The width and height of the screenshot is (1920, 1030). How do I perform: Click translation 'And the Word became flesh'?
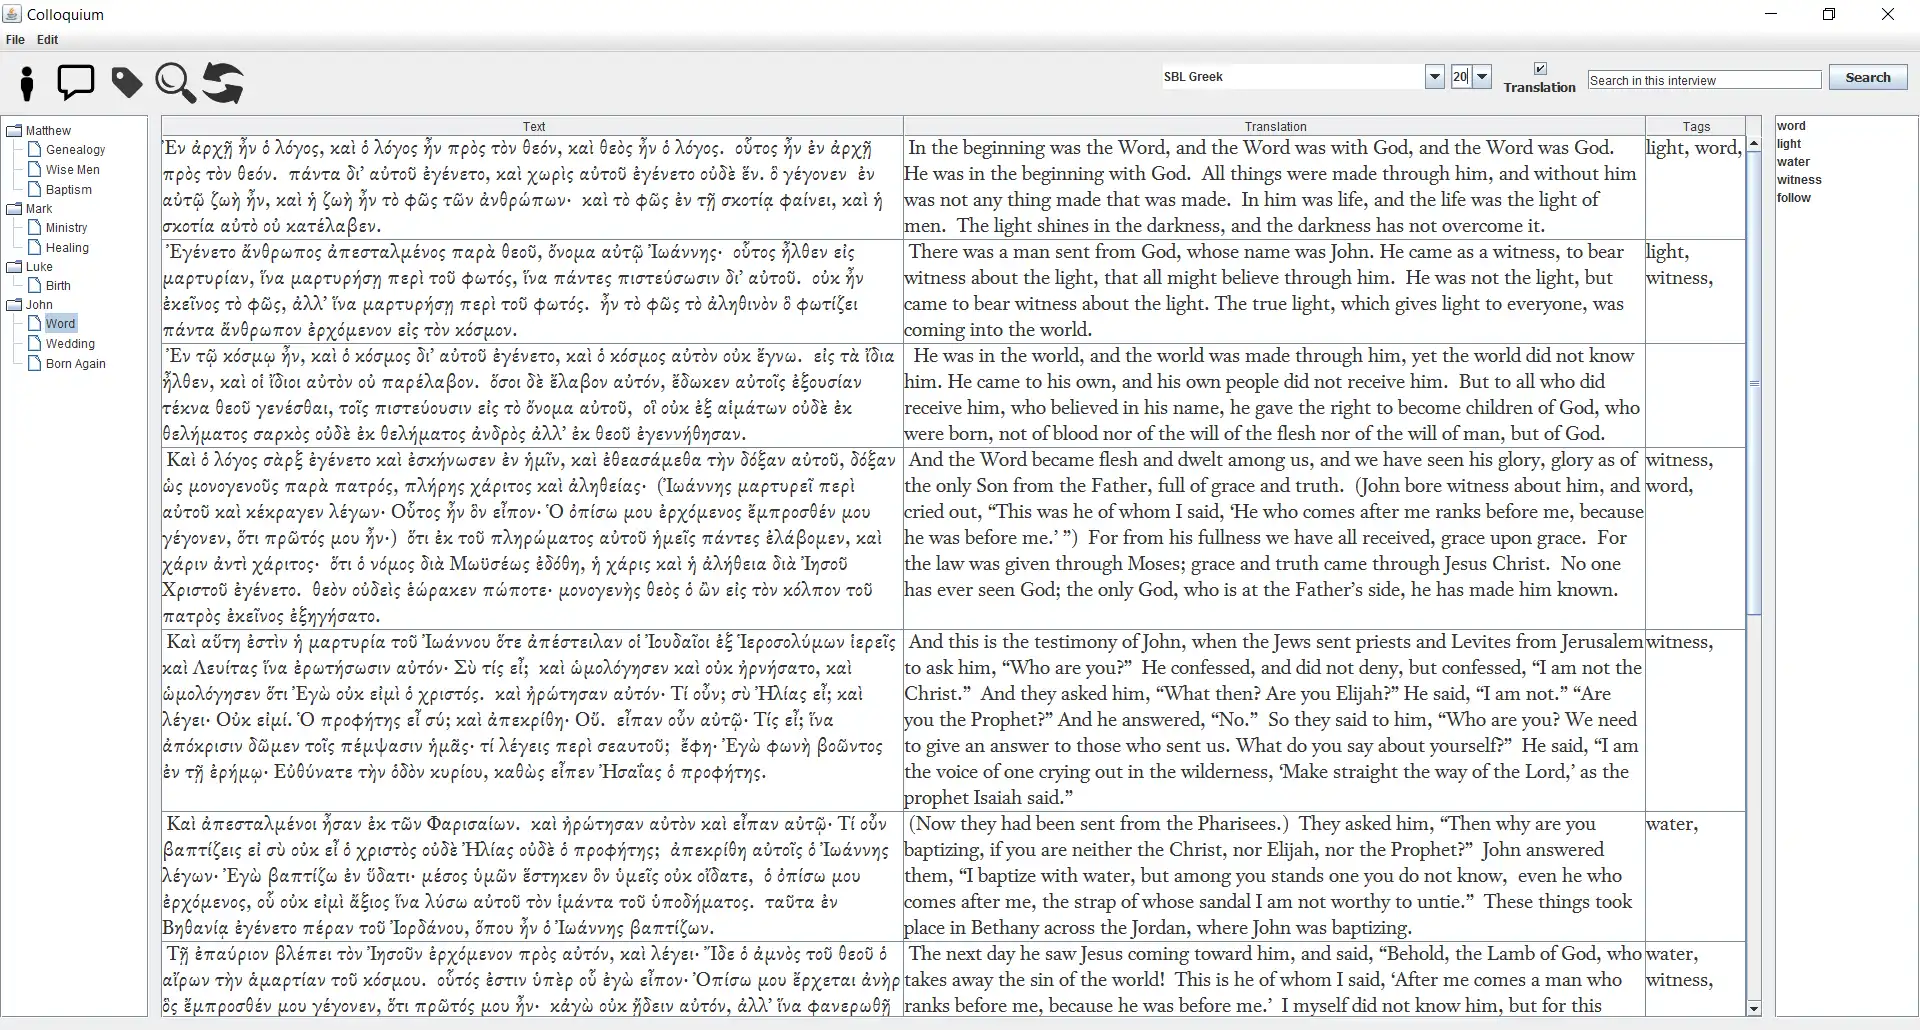[x=1275, y=538]
